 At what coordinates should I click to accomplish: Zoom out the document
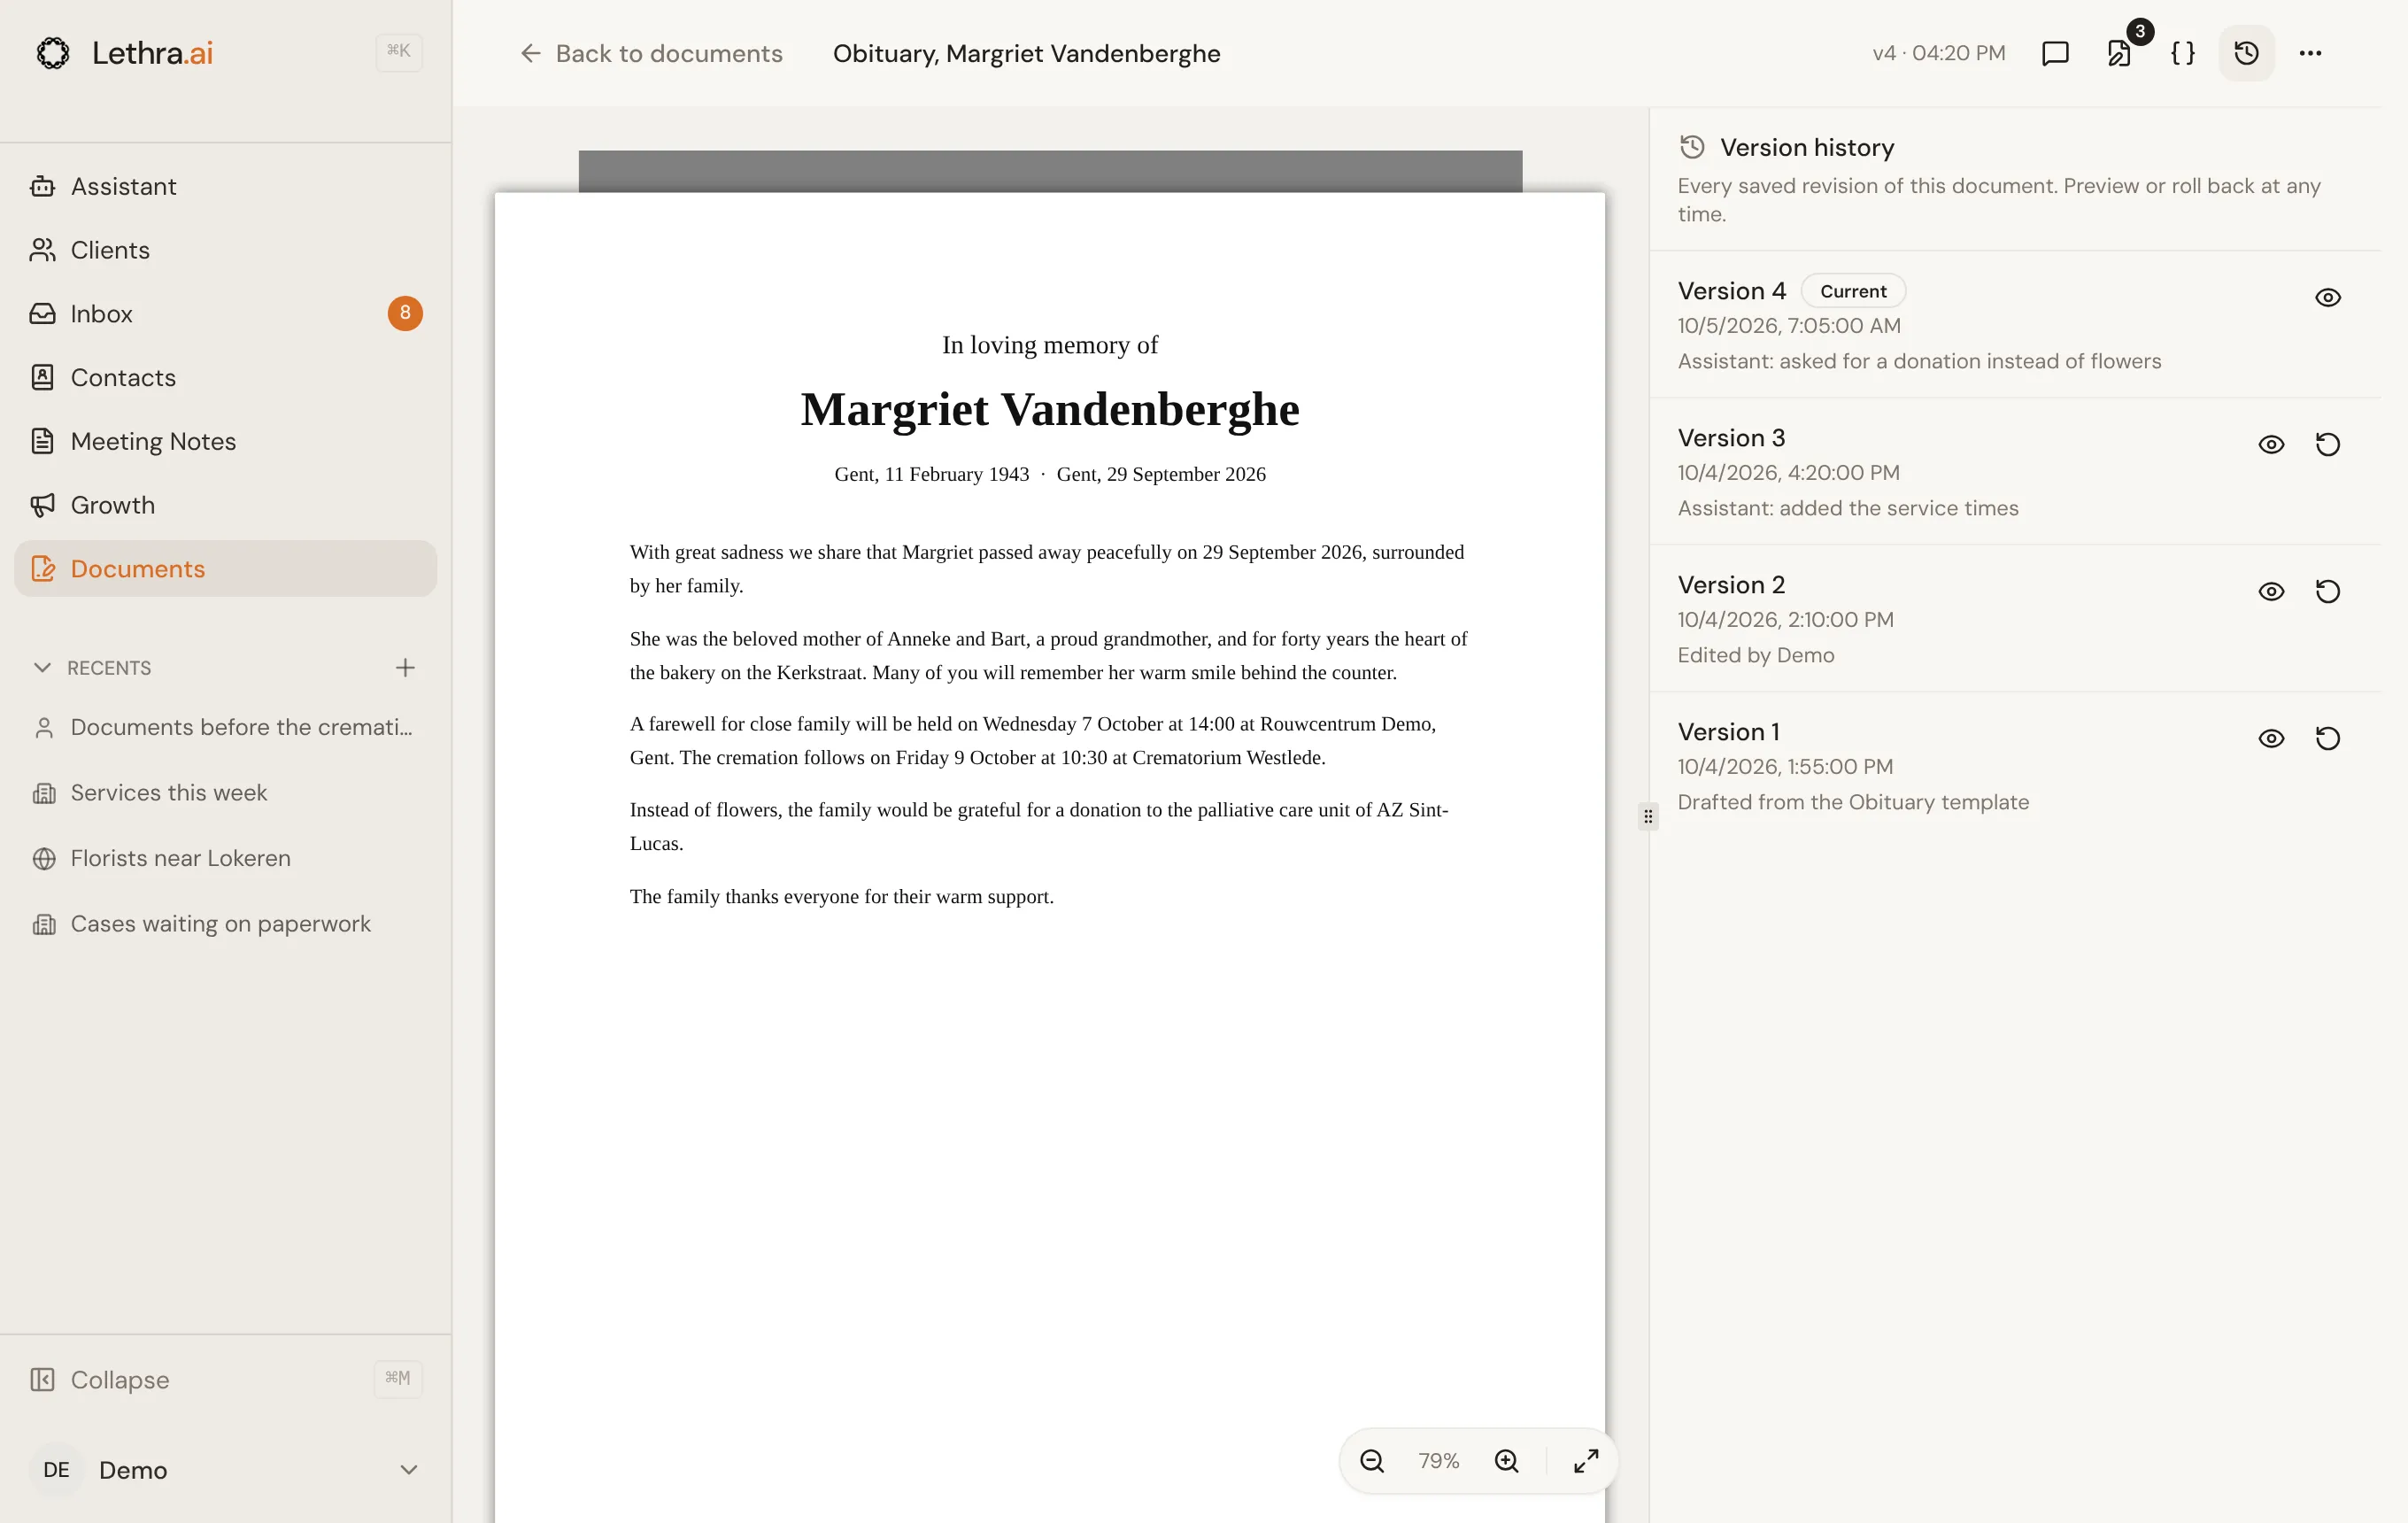1371,1461
